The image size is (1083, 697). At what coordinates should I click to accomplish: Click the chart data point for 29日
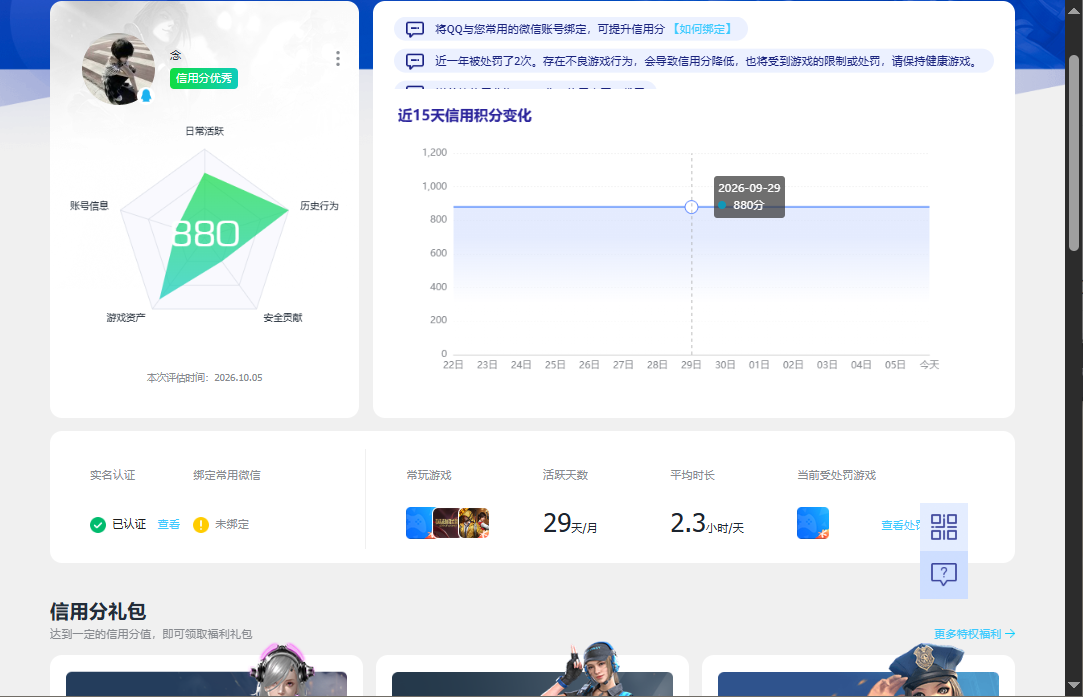click(x=691, y=207)
